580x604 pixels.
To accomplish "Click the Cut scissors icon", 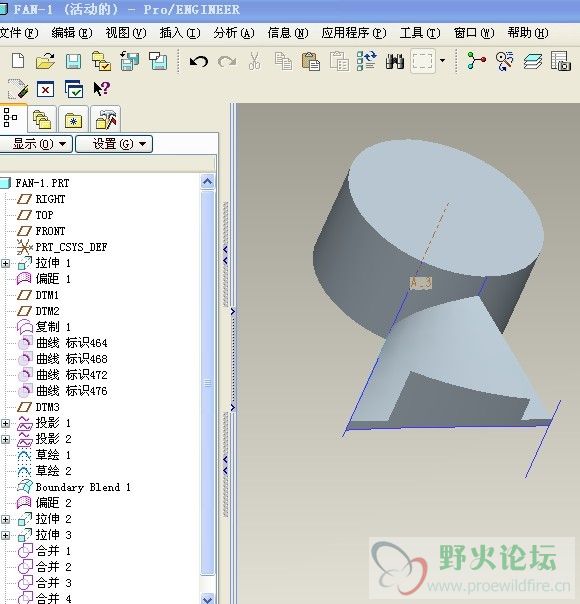I will (254, 61).
